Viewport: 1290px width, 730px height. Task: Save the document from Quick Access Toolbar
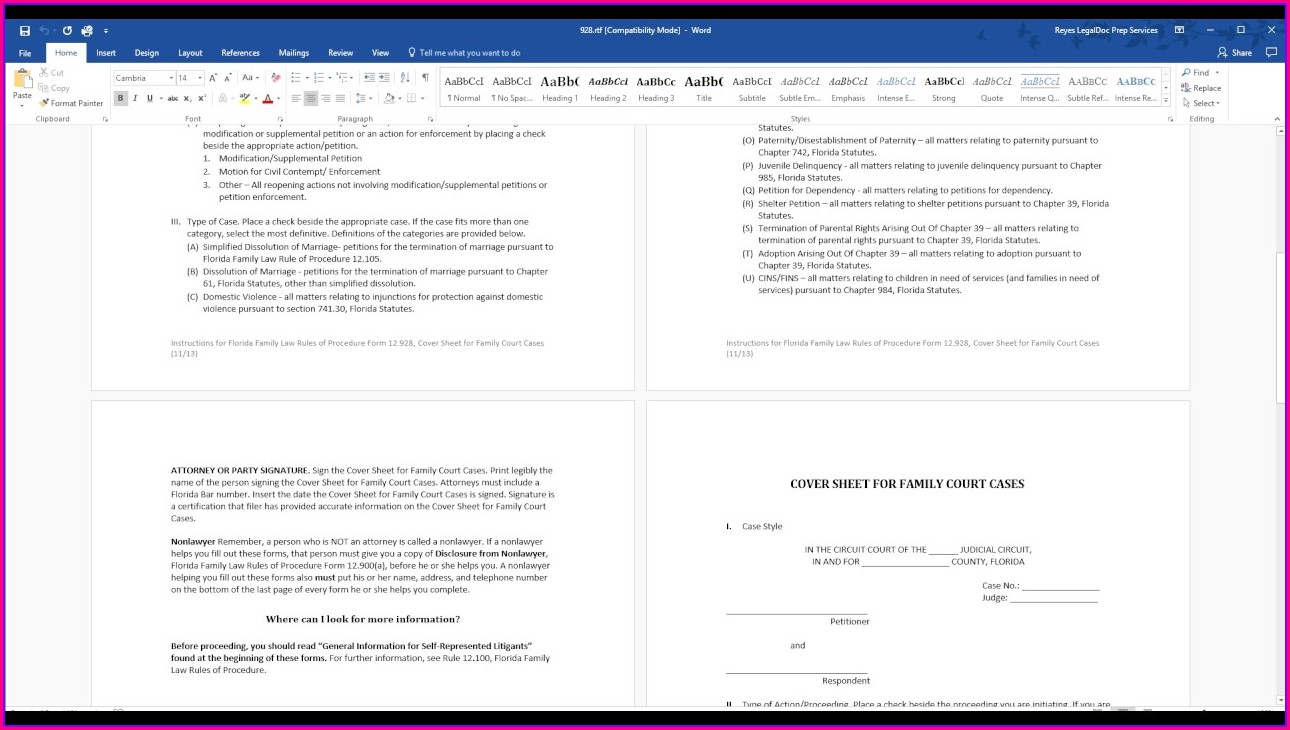click(25, 30)
